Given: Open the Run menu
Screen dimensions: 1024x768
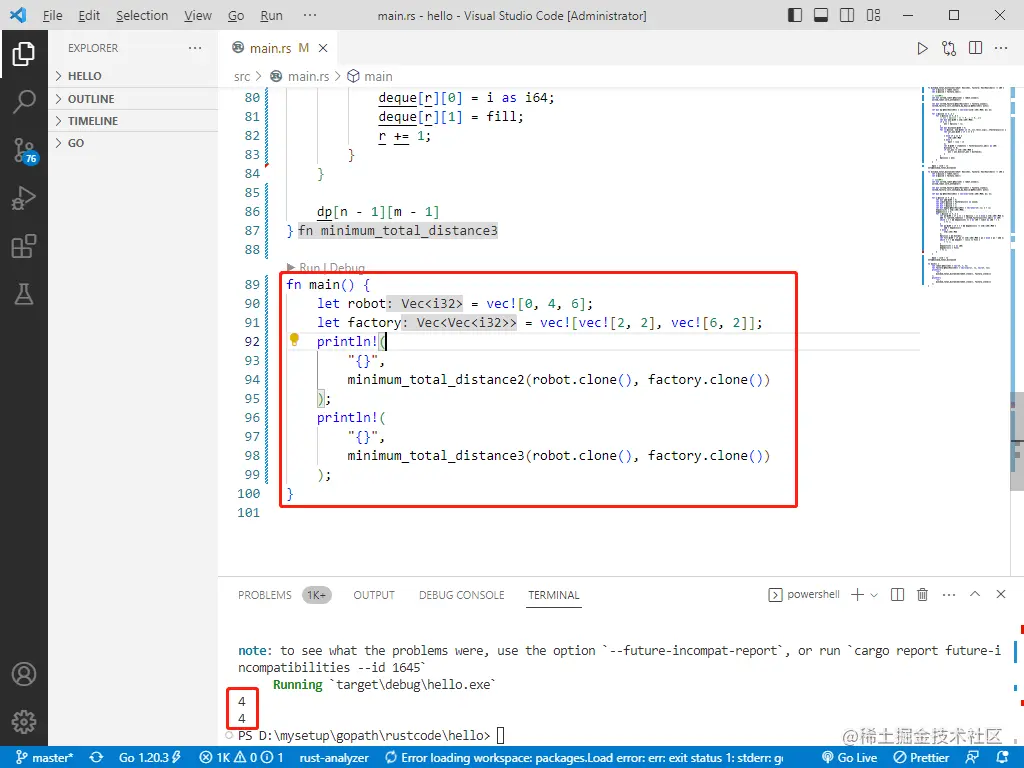Looking at the screenshot, I should (x=271, y=15).
